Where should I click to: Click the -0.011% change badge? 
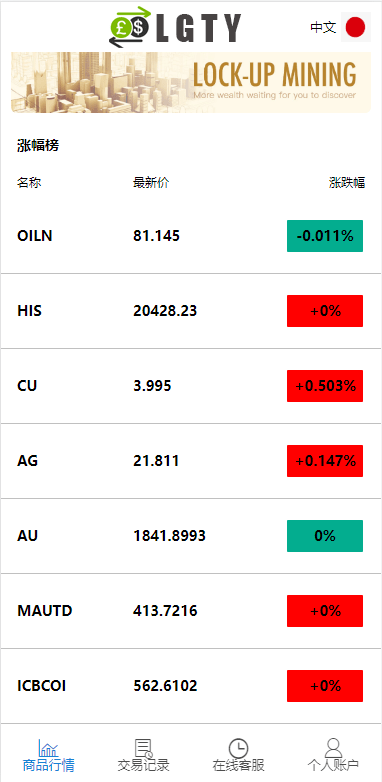(x=325, y=236)
